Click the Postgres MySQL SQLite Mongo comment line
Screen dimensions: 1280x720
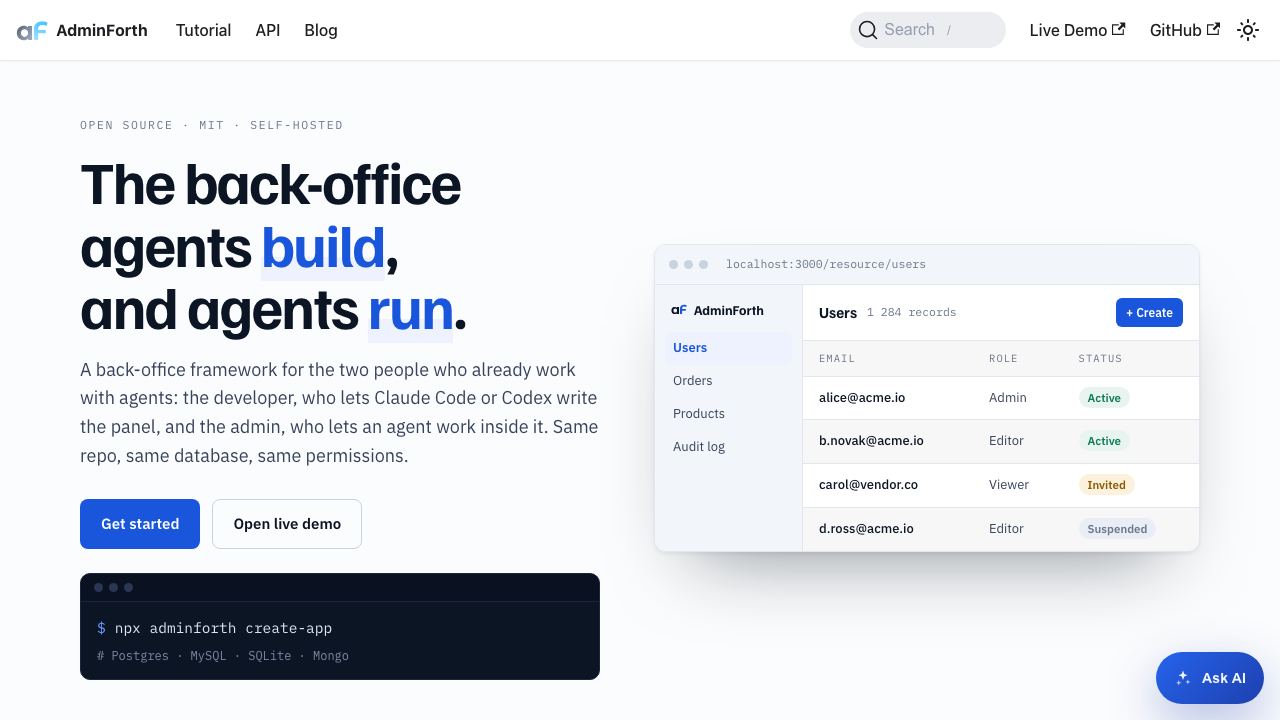point(223,656)
